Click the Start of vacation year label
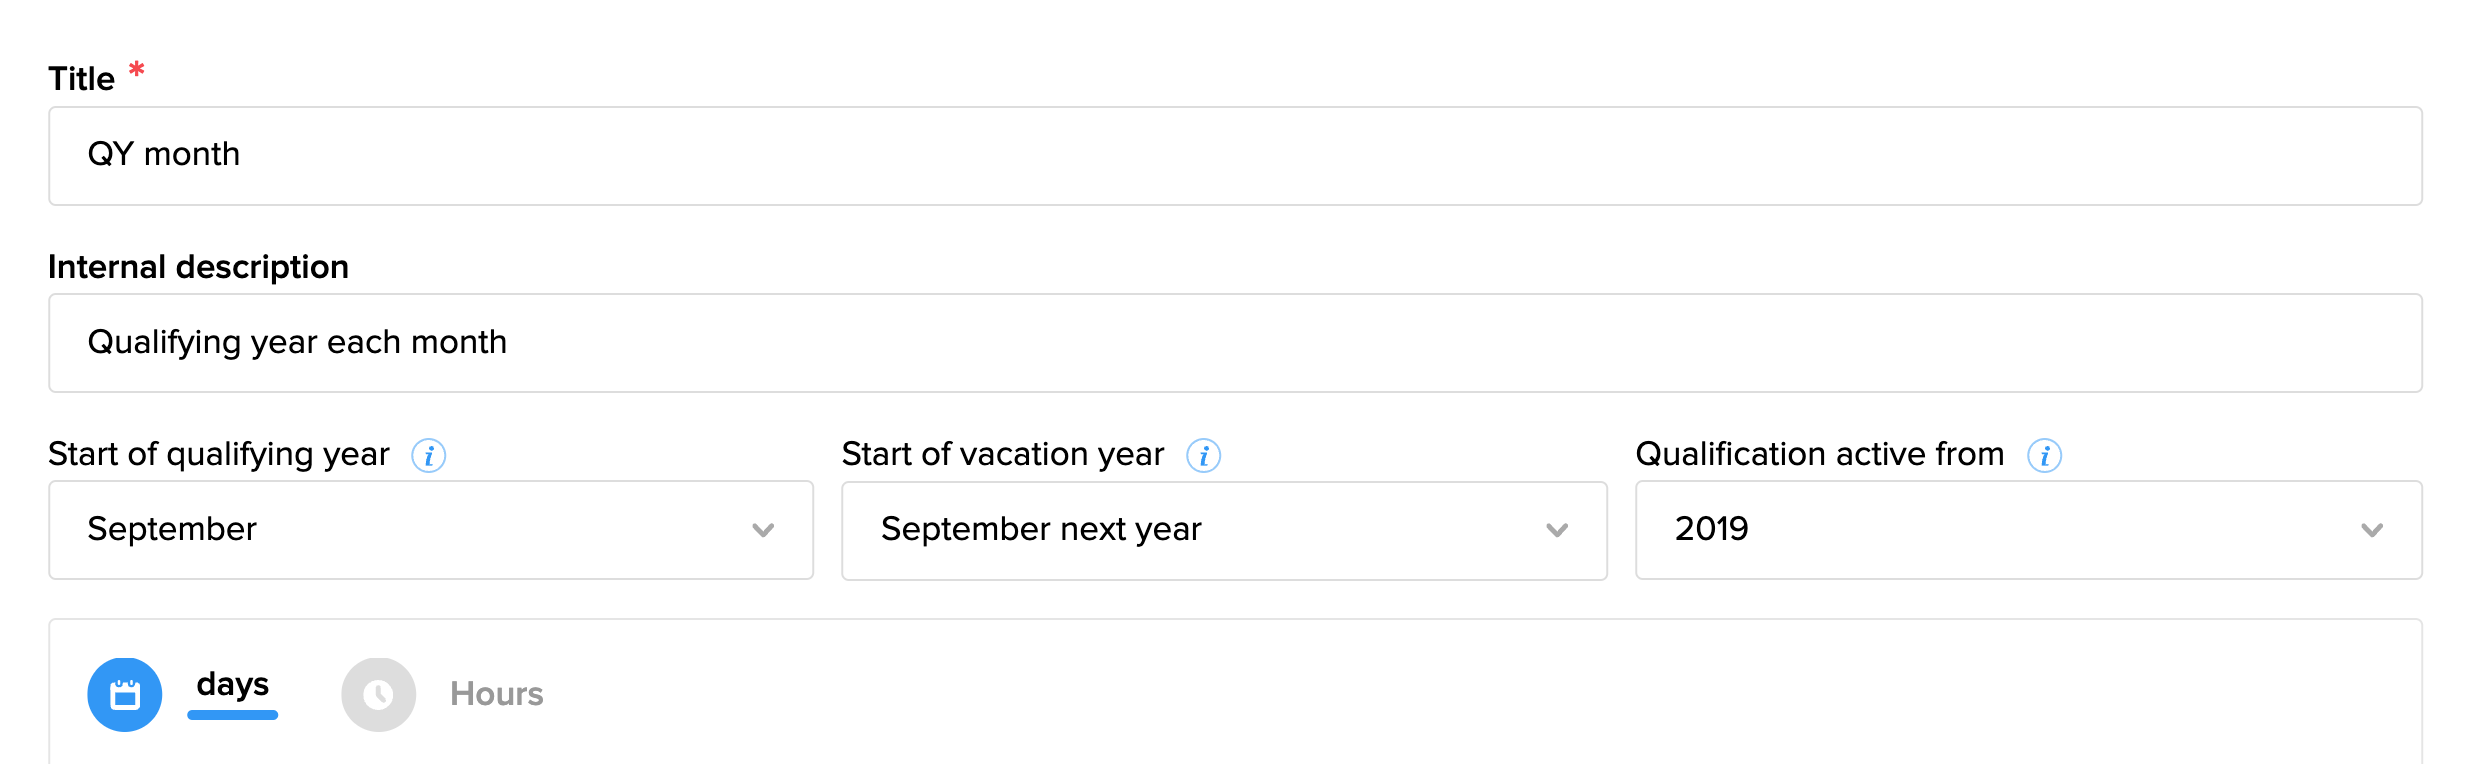Screen dimensions: 2468x764 (1003, 454)
